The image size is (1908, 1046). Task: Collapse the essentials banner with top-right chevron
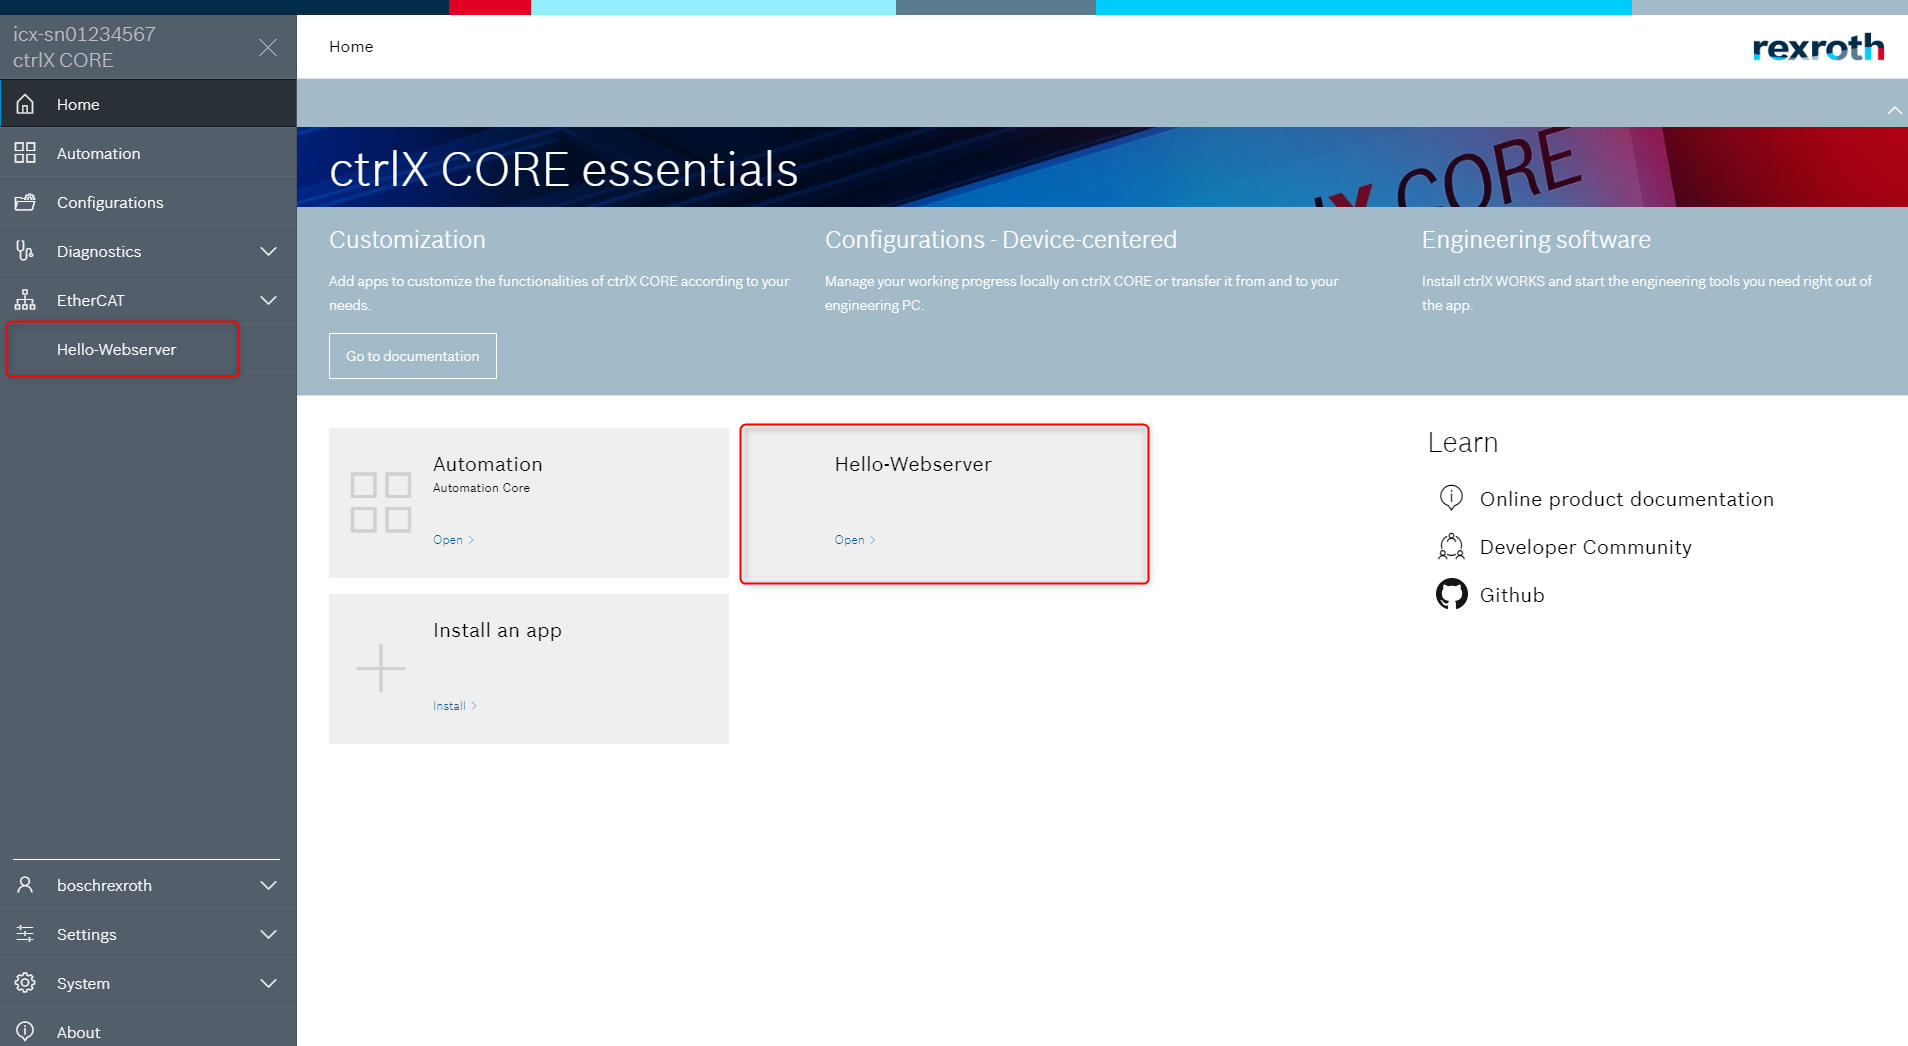pos(1894,111)
